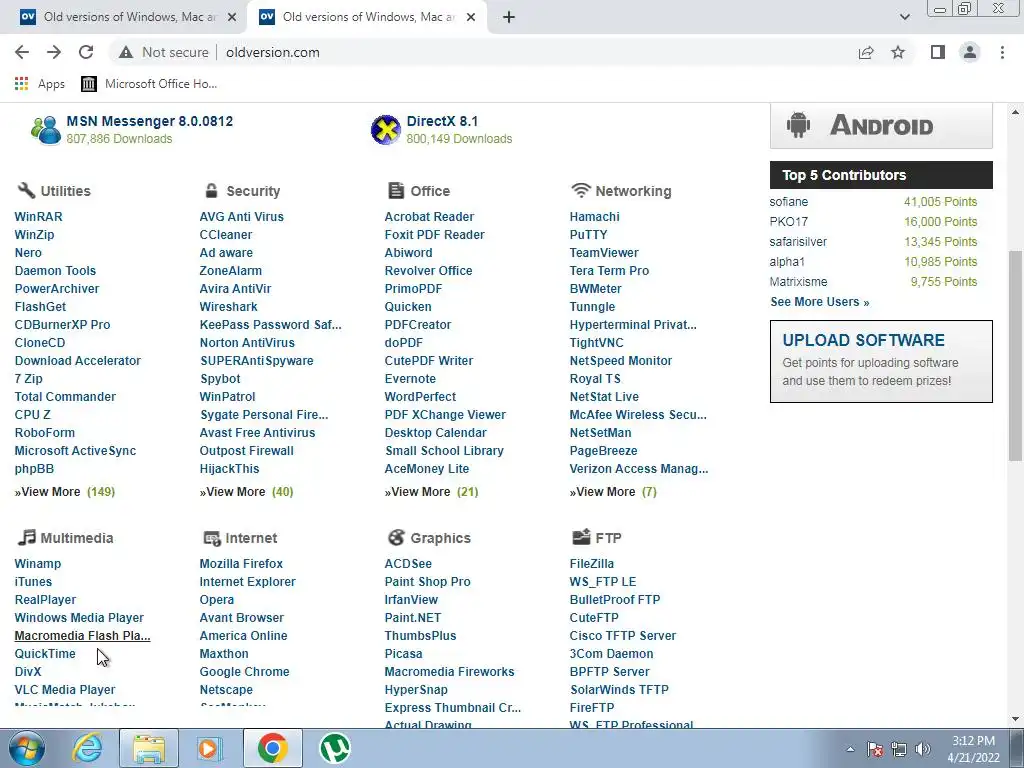The width and height of the screenshot is (1024, 768).
Task: Open the Windows Start button
Action: tap(26, 748)
